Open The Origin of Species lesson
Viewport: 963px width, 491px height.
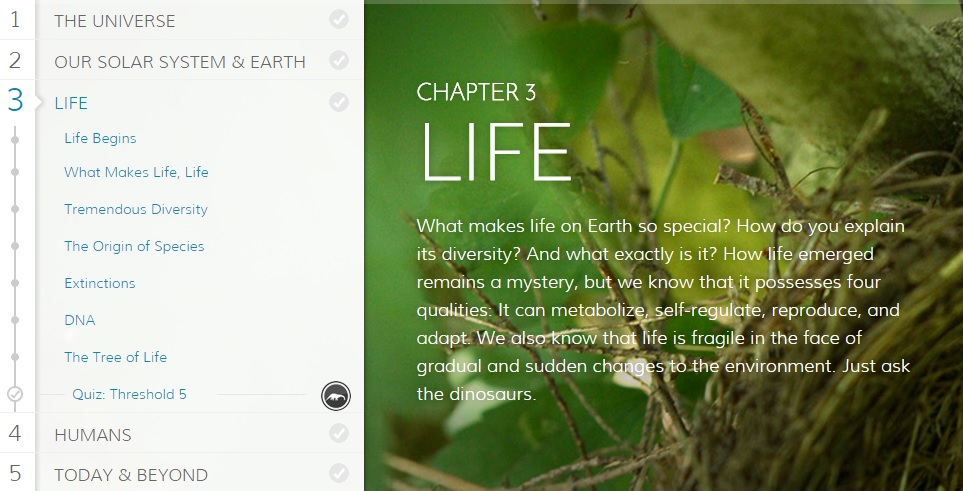tap(134, 246)
